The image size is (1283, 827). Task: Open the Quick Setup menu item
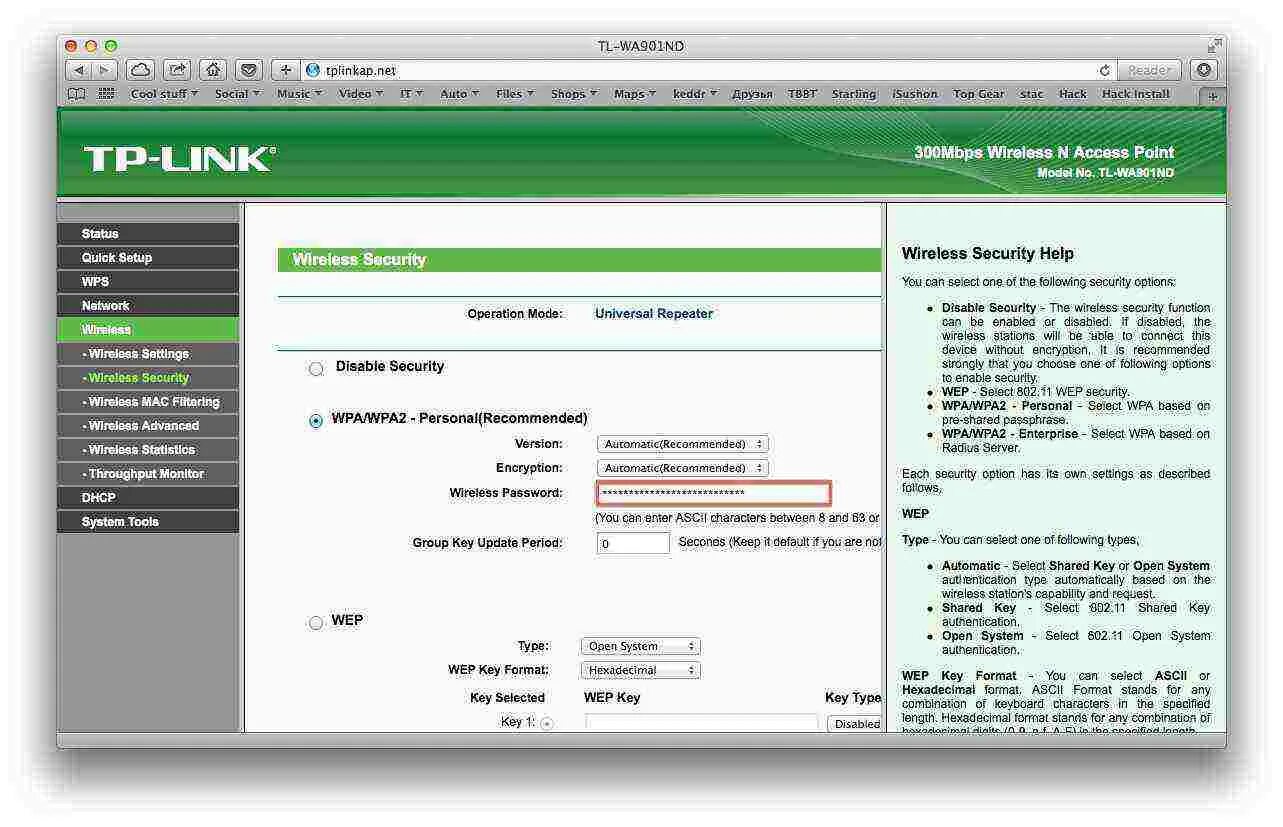(148, 258)
